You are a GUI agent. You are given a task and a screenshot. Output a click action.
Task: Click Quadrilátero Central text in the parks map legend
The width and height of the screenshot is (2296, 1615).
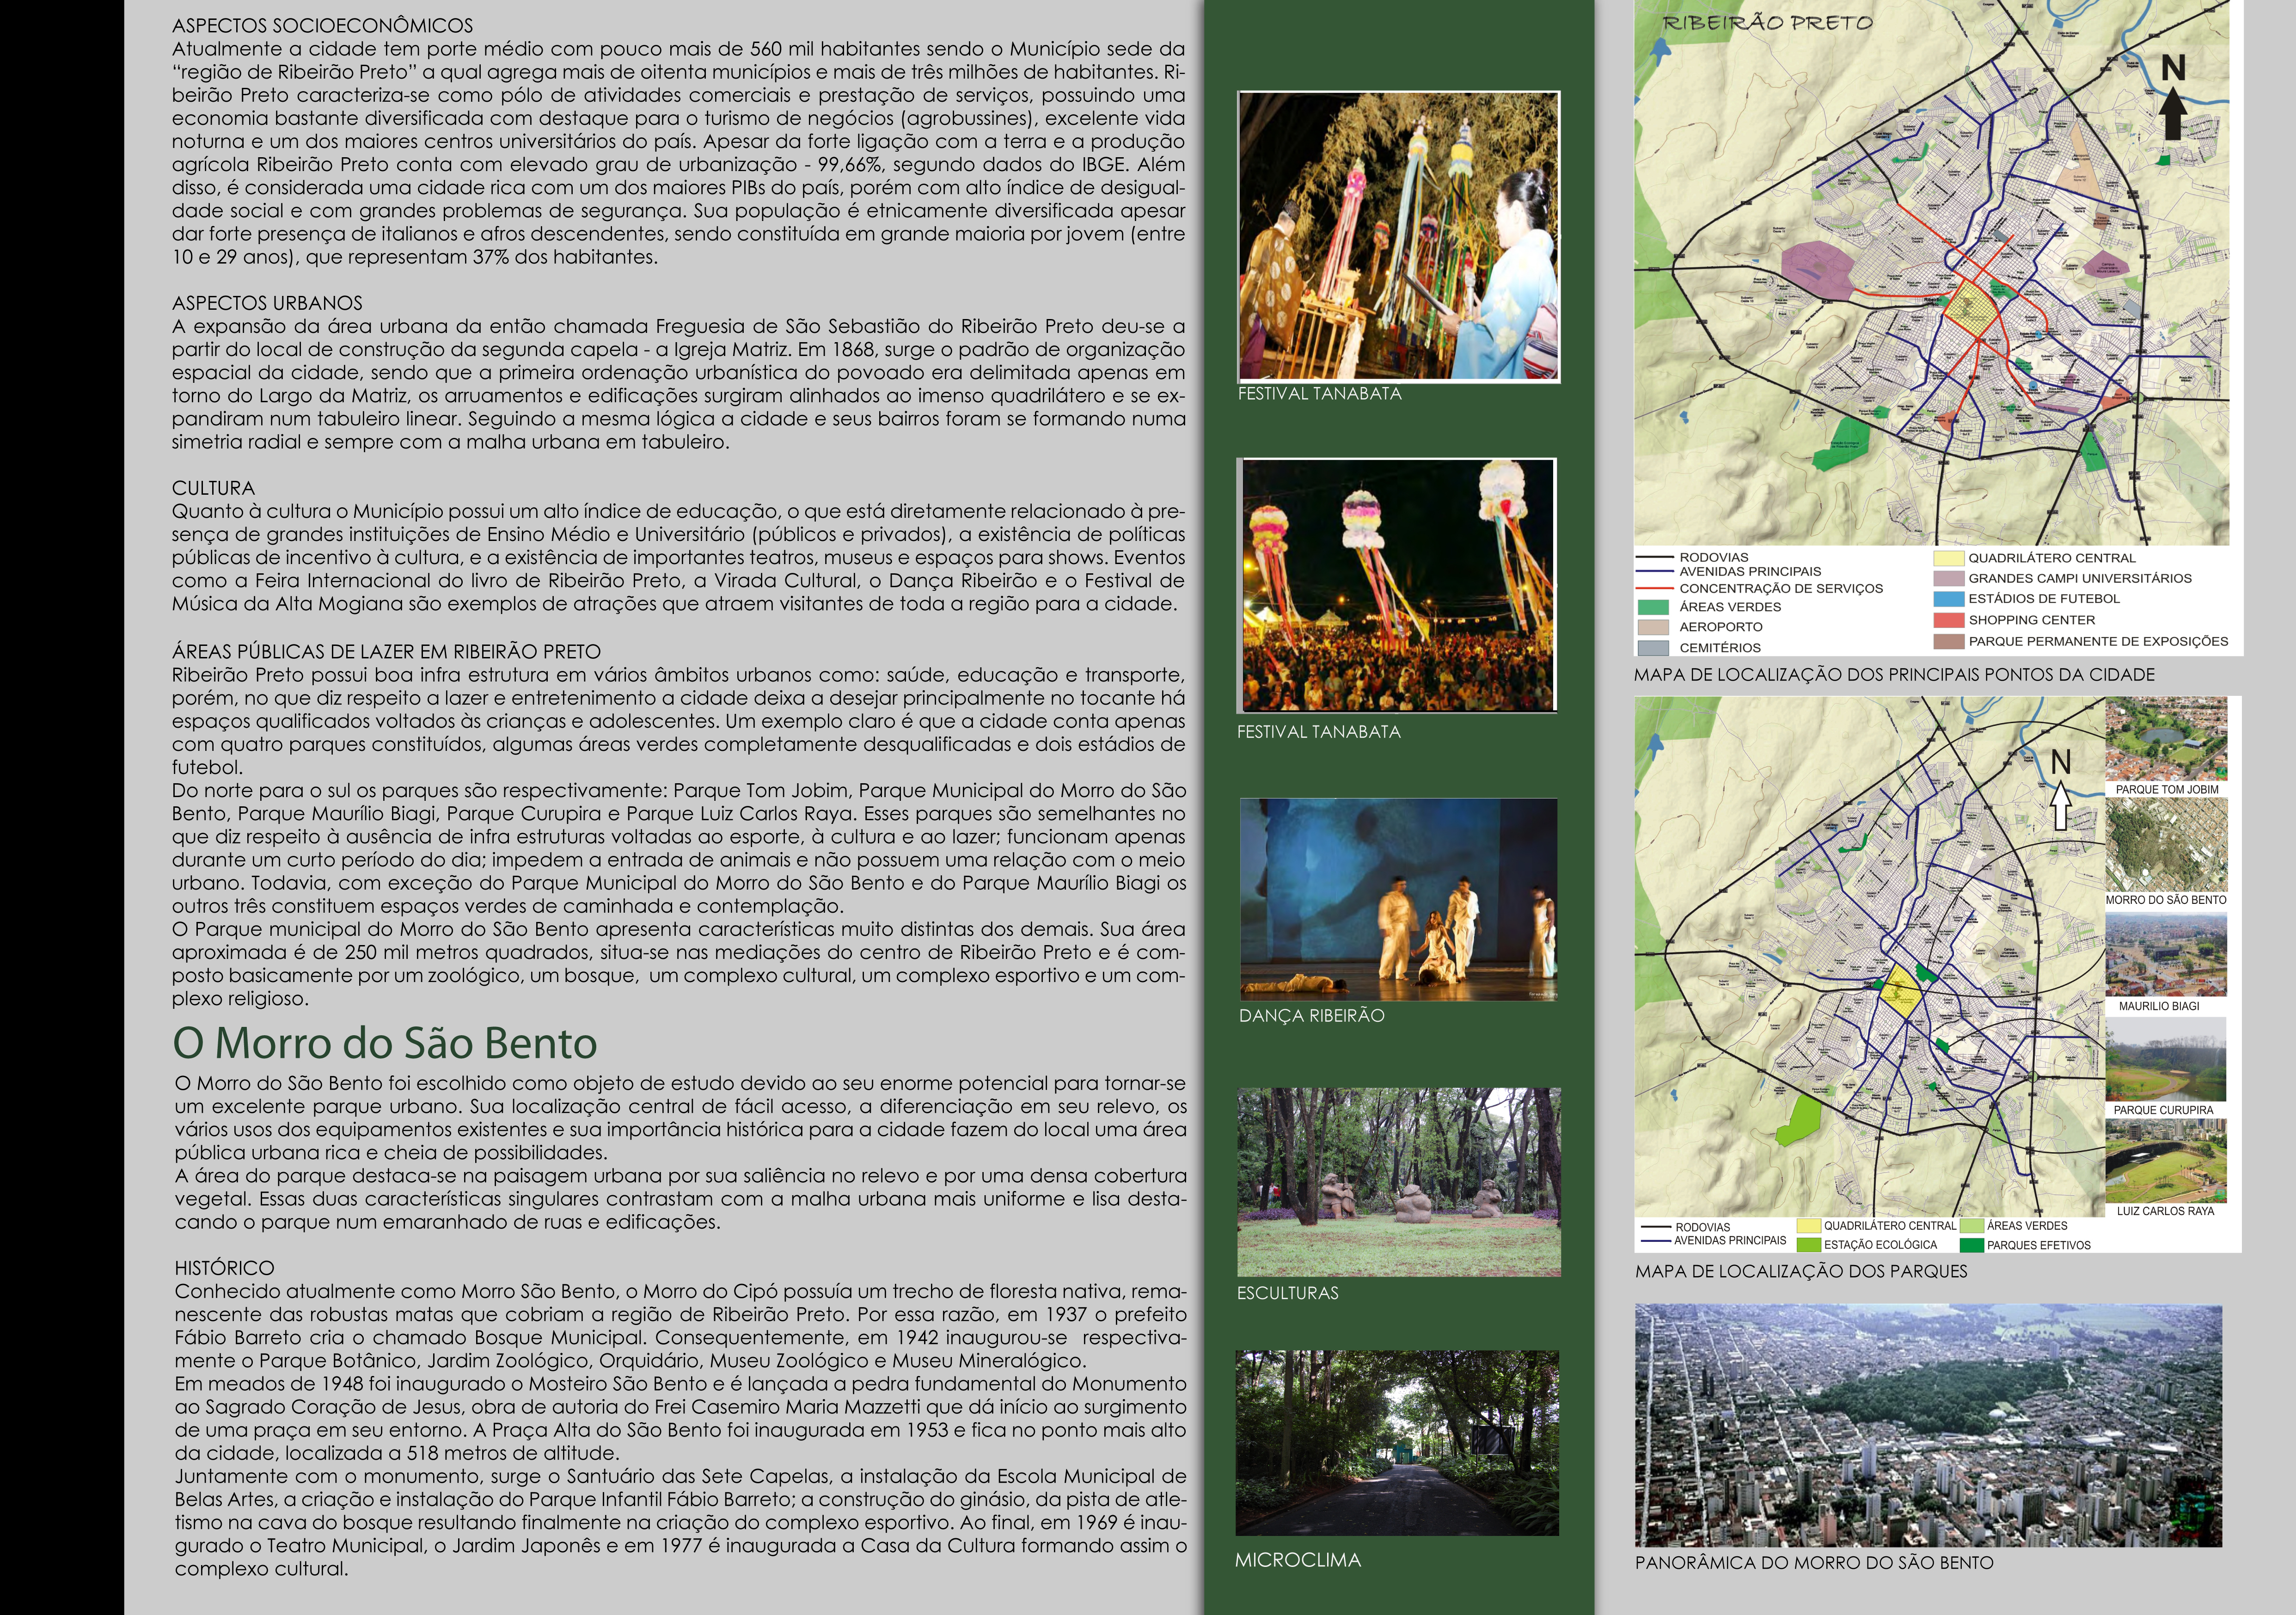pyautogui.click(x=1890, y=1226)
